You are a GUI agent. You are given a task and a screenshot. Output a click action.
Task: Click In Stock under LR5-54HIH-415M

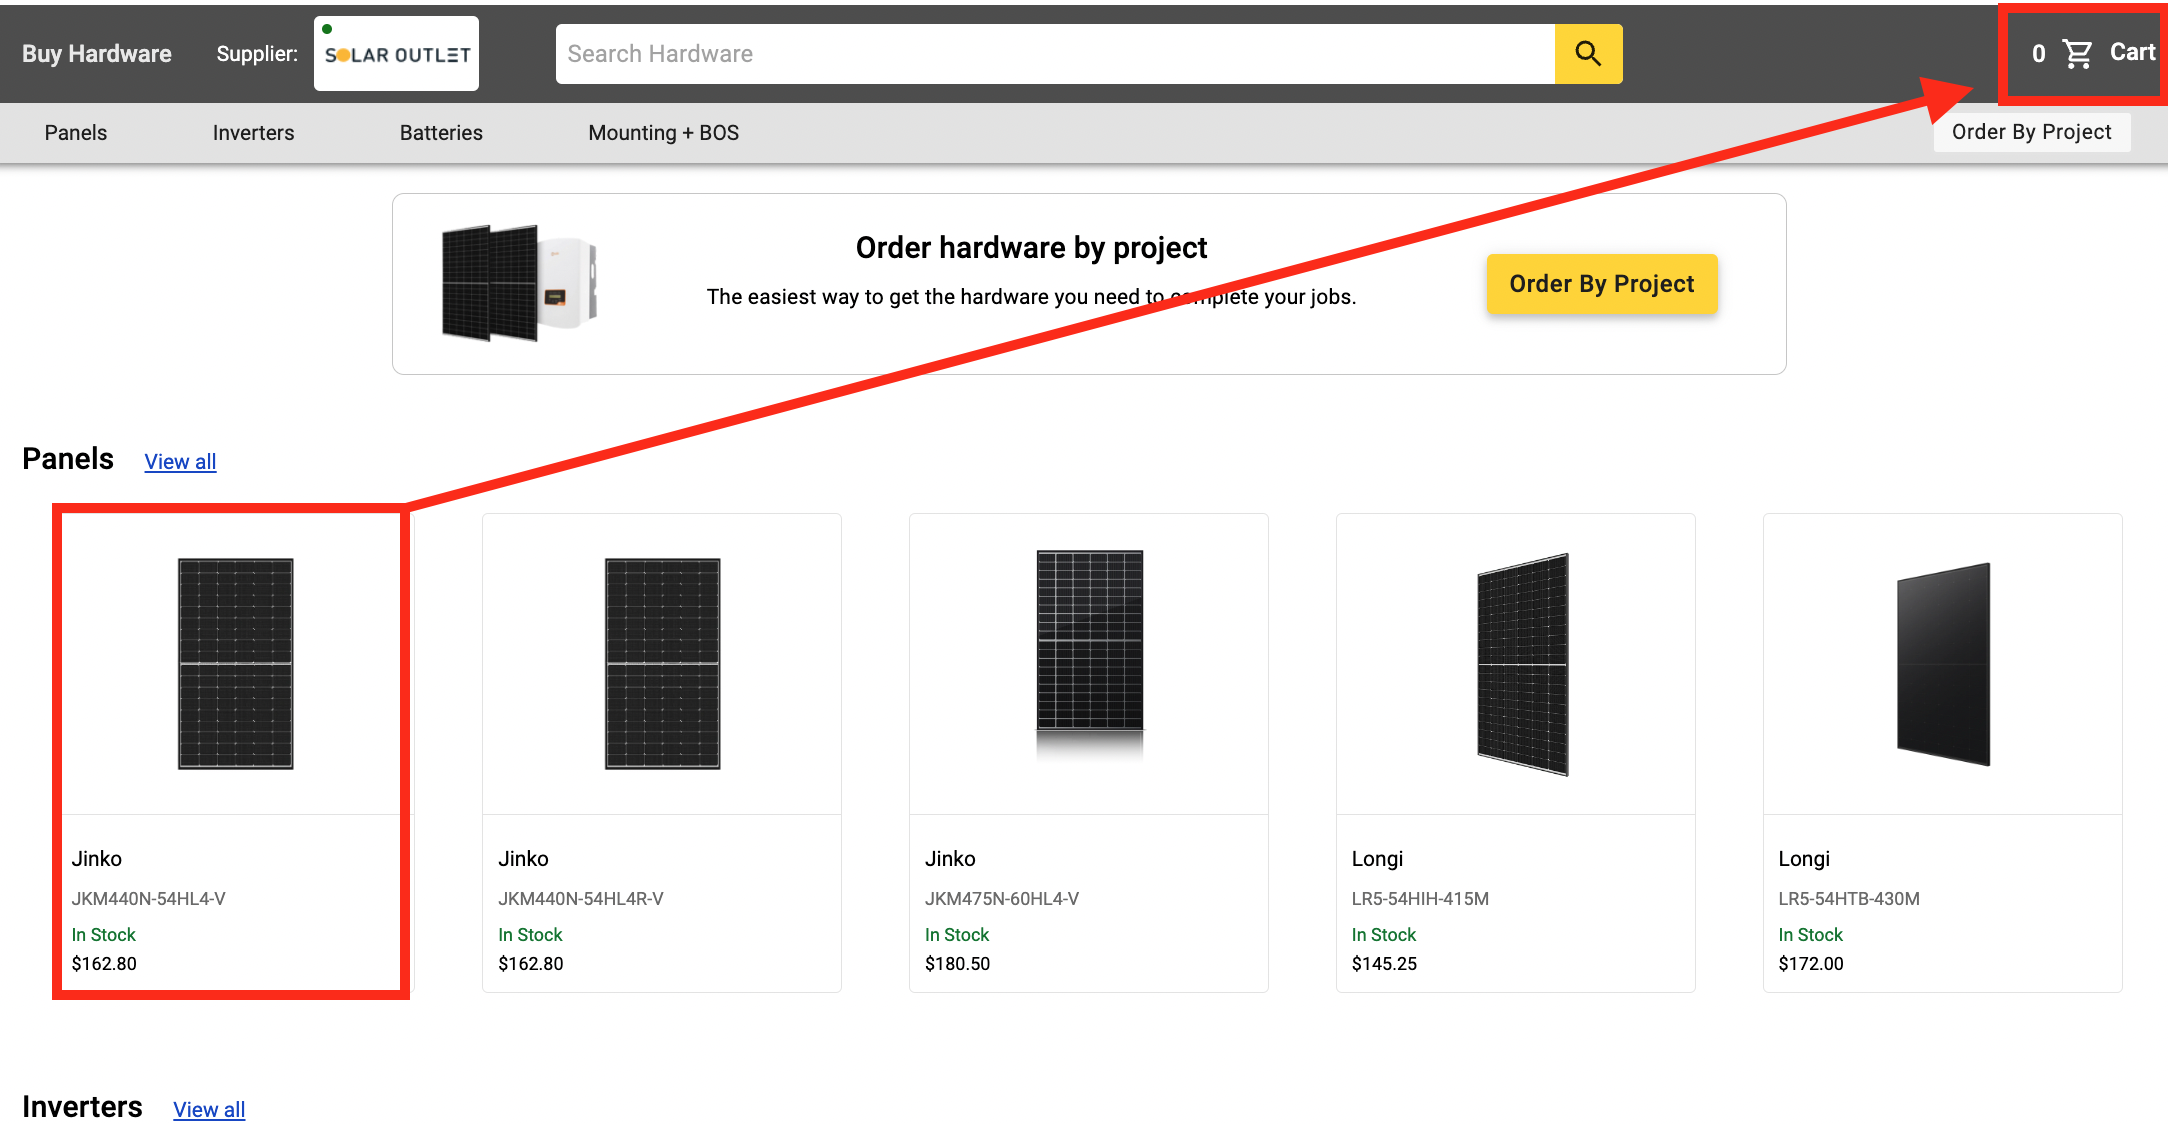[1384, 935]
